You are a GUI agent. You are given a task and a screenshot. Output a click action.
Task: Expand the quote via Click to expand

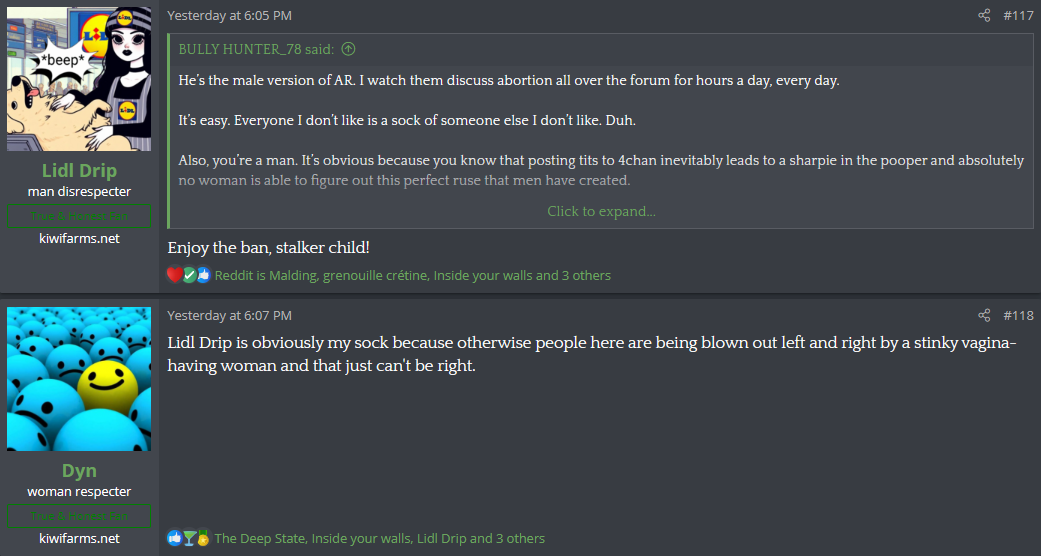point(601,211)
